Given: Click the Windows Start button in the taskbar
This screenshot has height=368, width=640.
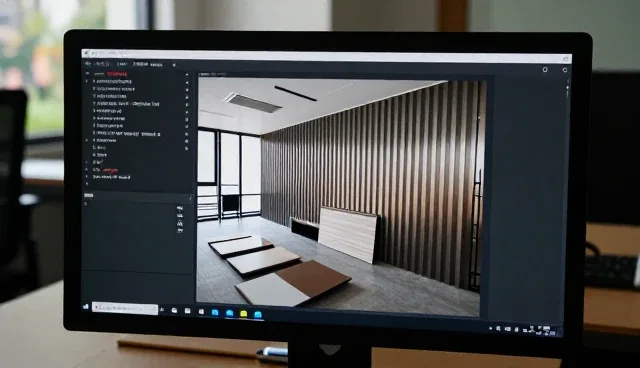Looking at the screenshot, I should tap(86, 306).
